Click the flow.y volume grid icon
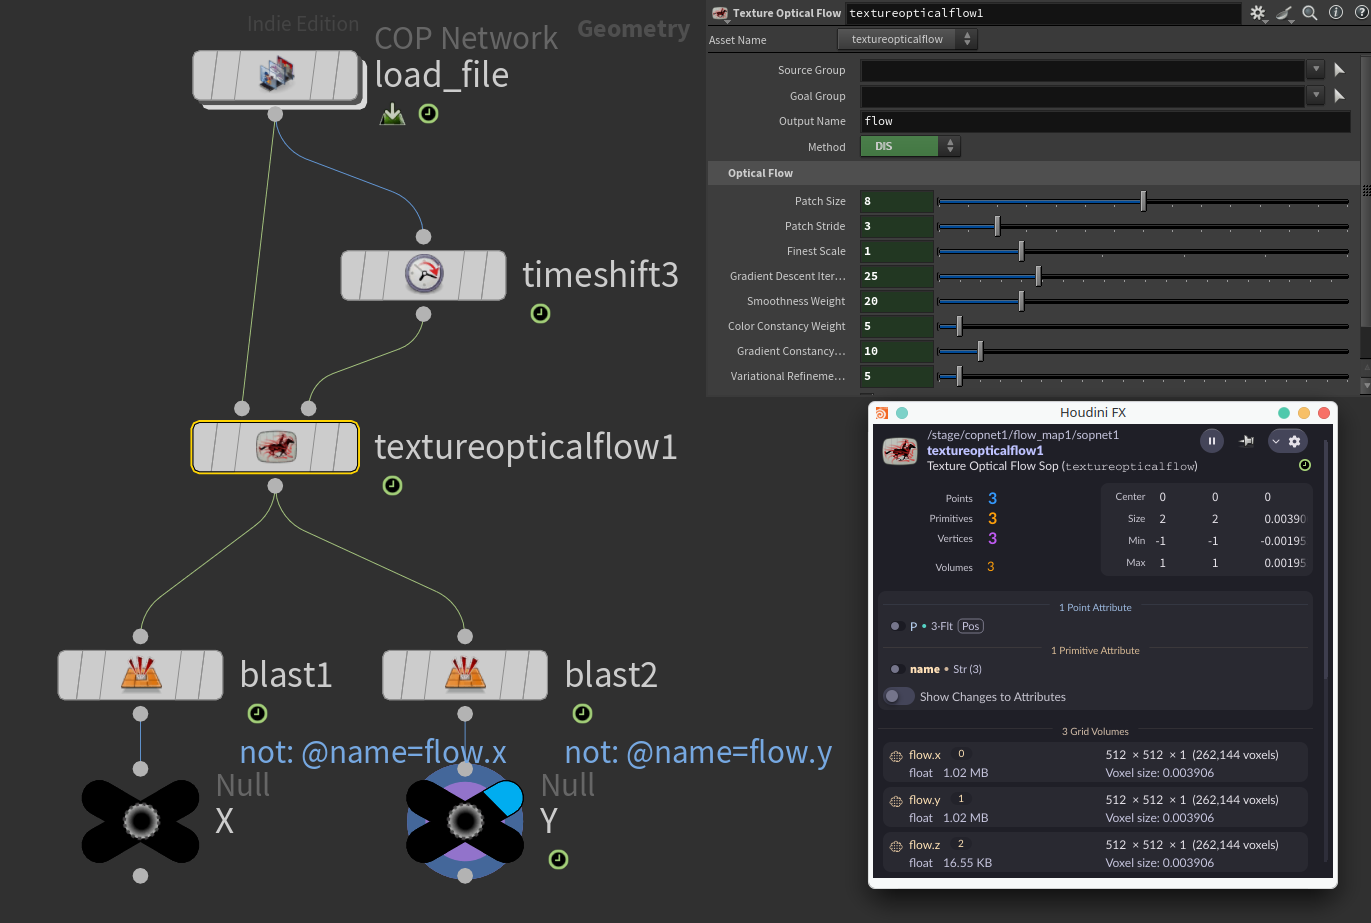 (x=896, y=801)
